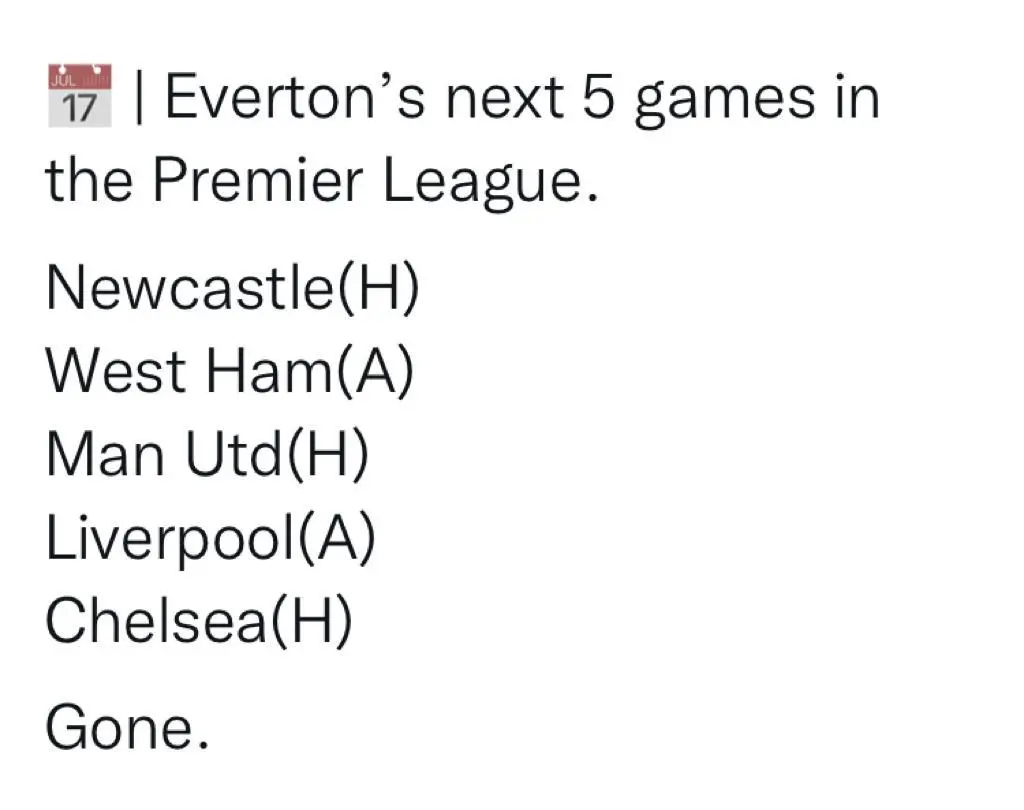Select the West Ham team name
Viewport: 1024px width, 810px height.
point(187,372)
